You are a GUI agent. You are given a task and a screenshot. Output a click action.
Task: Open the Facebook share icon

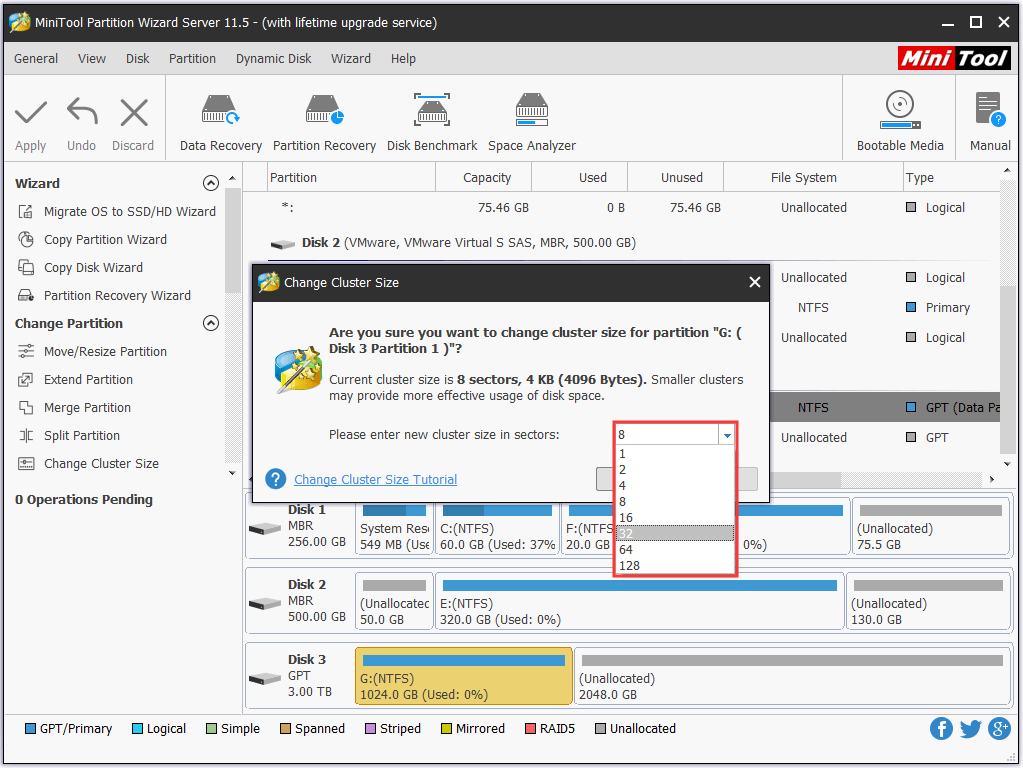pos(941,728)
